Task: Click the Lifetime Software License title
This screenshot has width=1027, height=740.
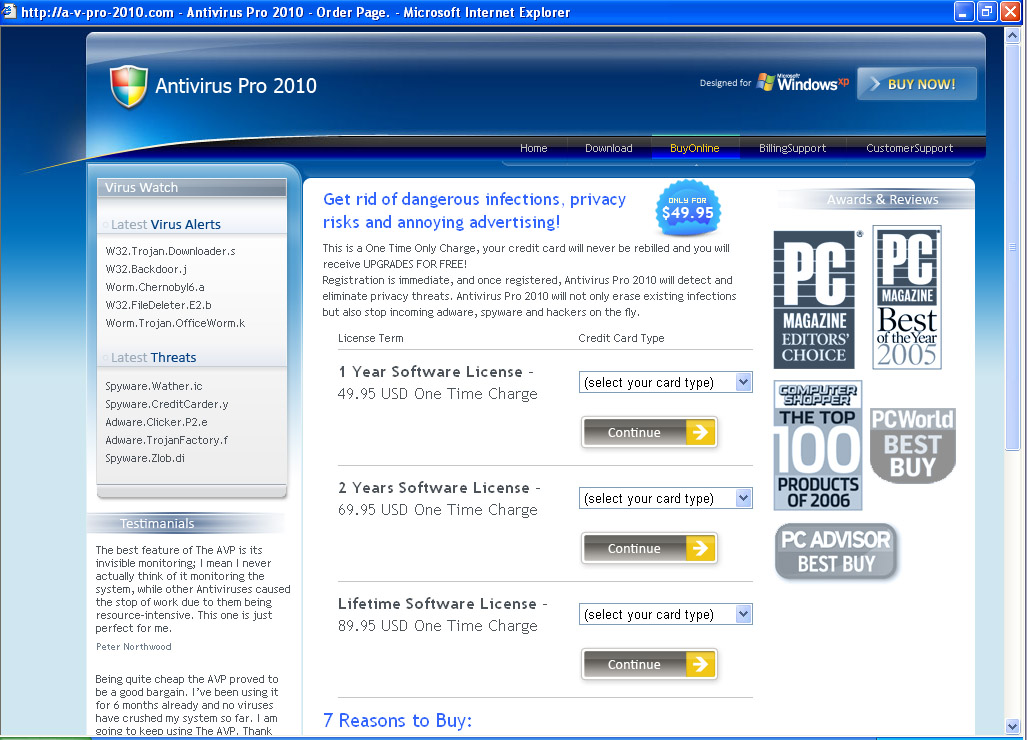Action: click(x=443, y=603)
